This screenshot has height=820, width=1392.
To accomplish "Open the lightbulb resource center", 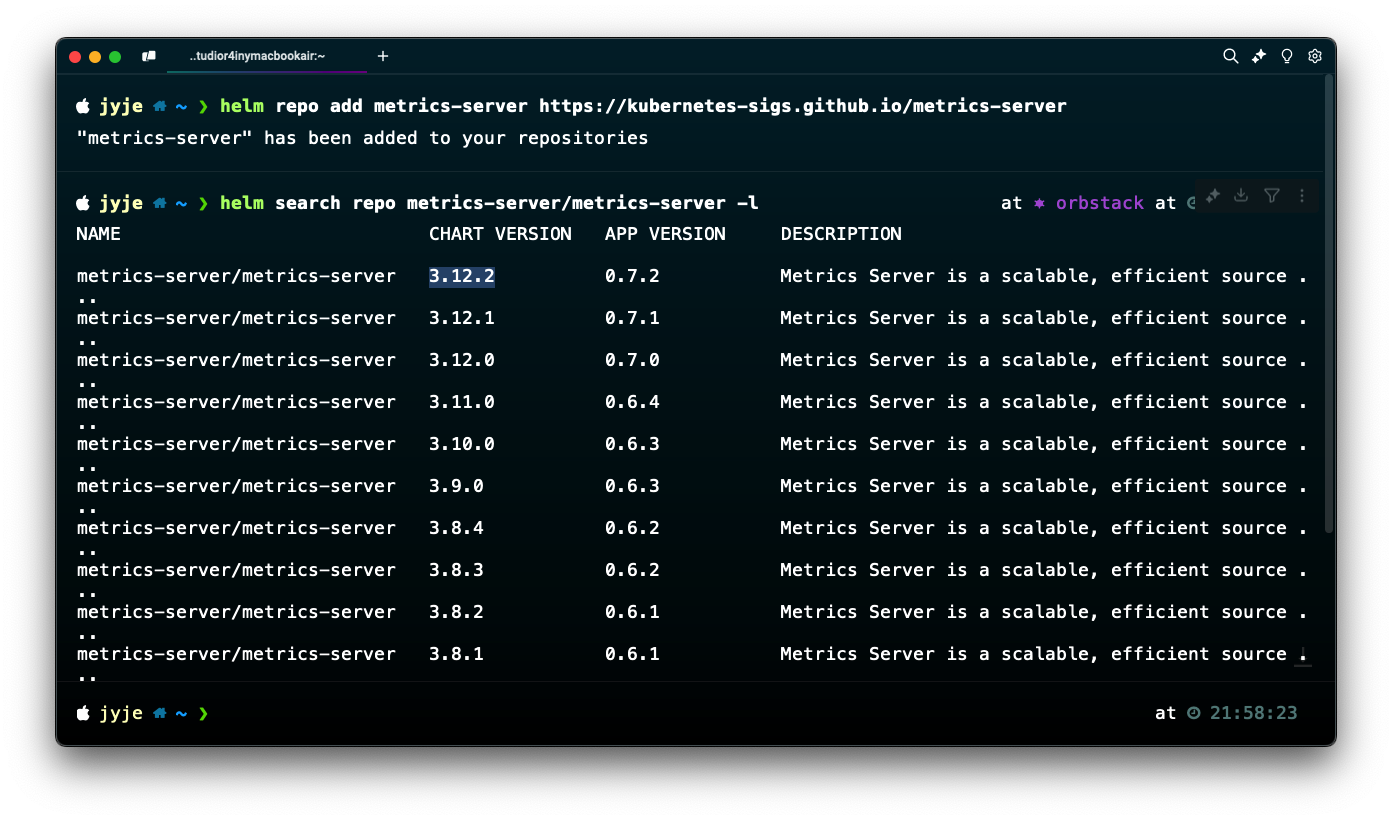I will pos(1287,57).
